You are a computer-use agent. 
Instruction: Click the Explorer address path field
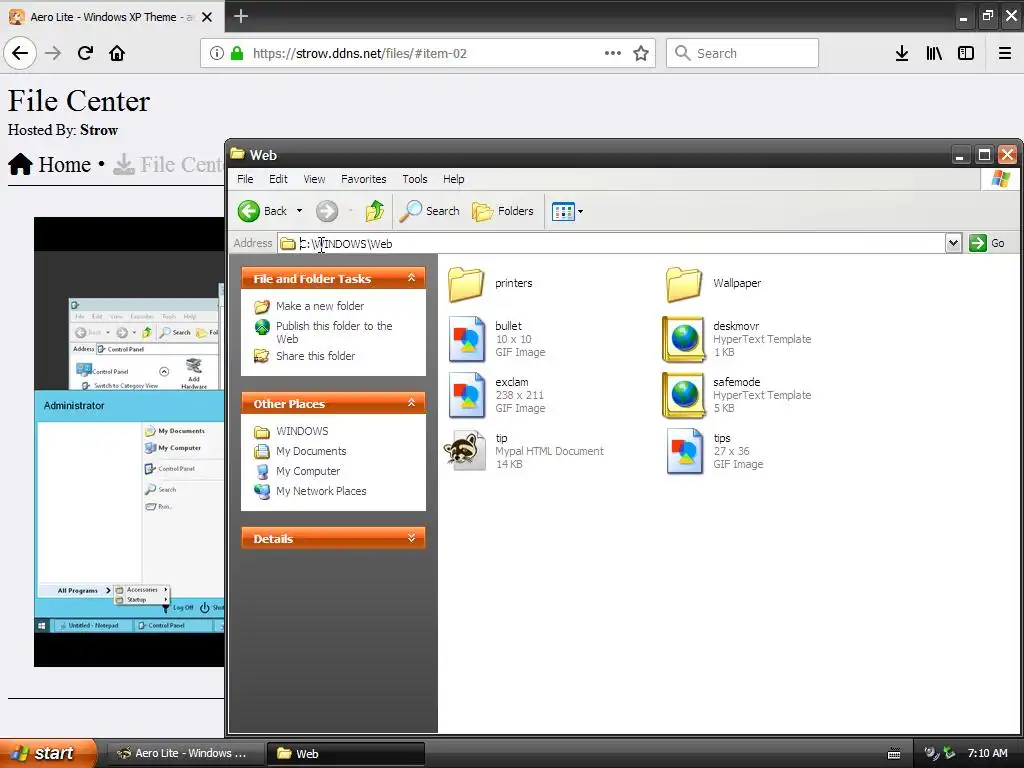coord(611,244)
